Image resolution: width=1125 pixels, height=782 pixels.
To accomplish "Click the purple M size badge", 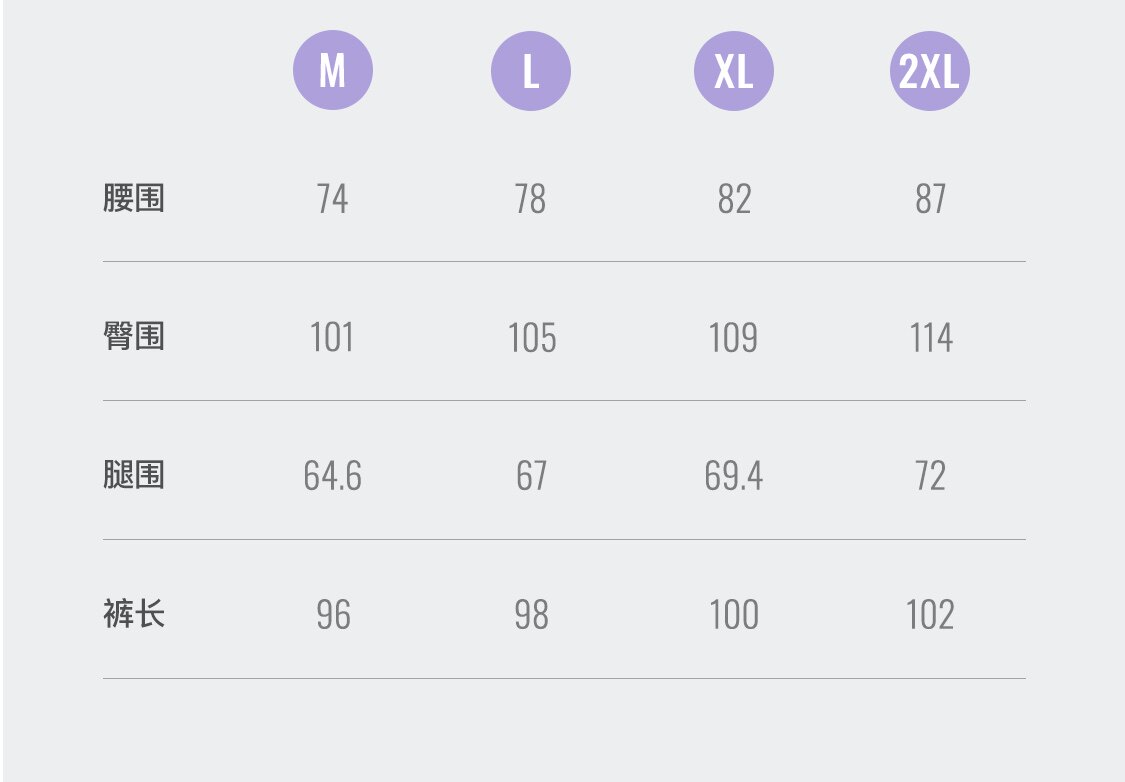I will pos(332,71).
